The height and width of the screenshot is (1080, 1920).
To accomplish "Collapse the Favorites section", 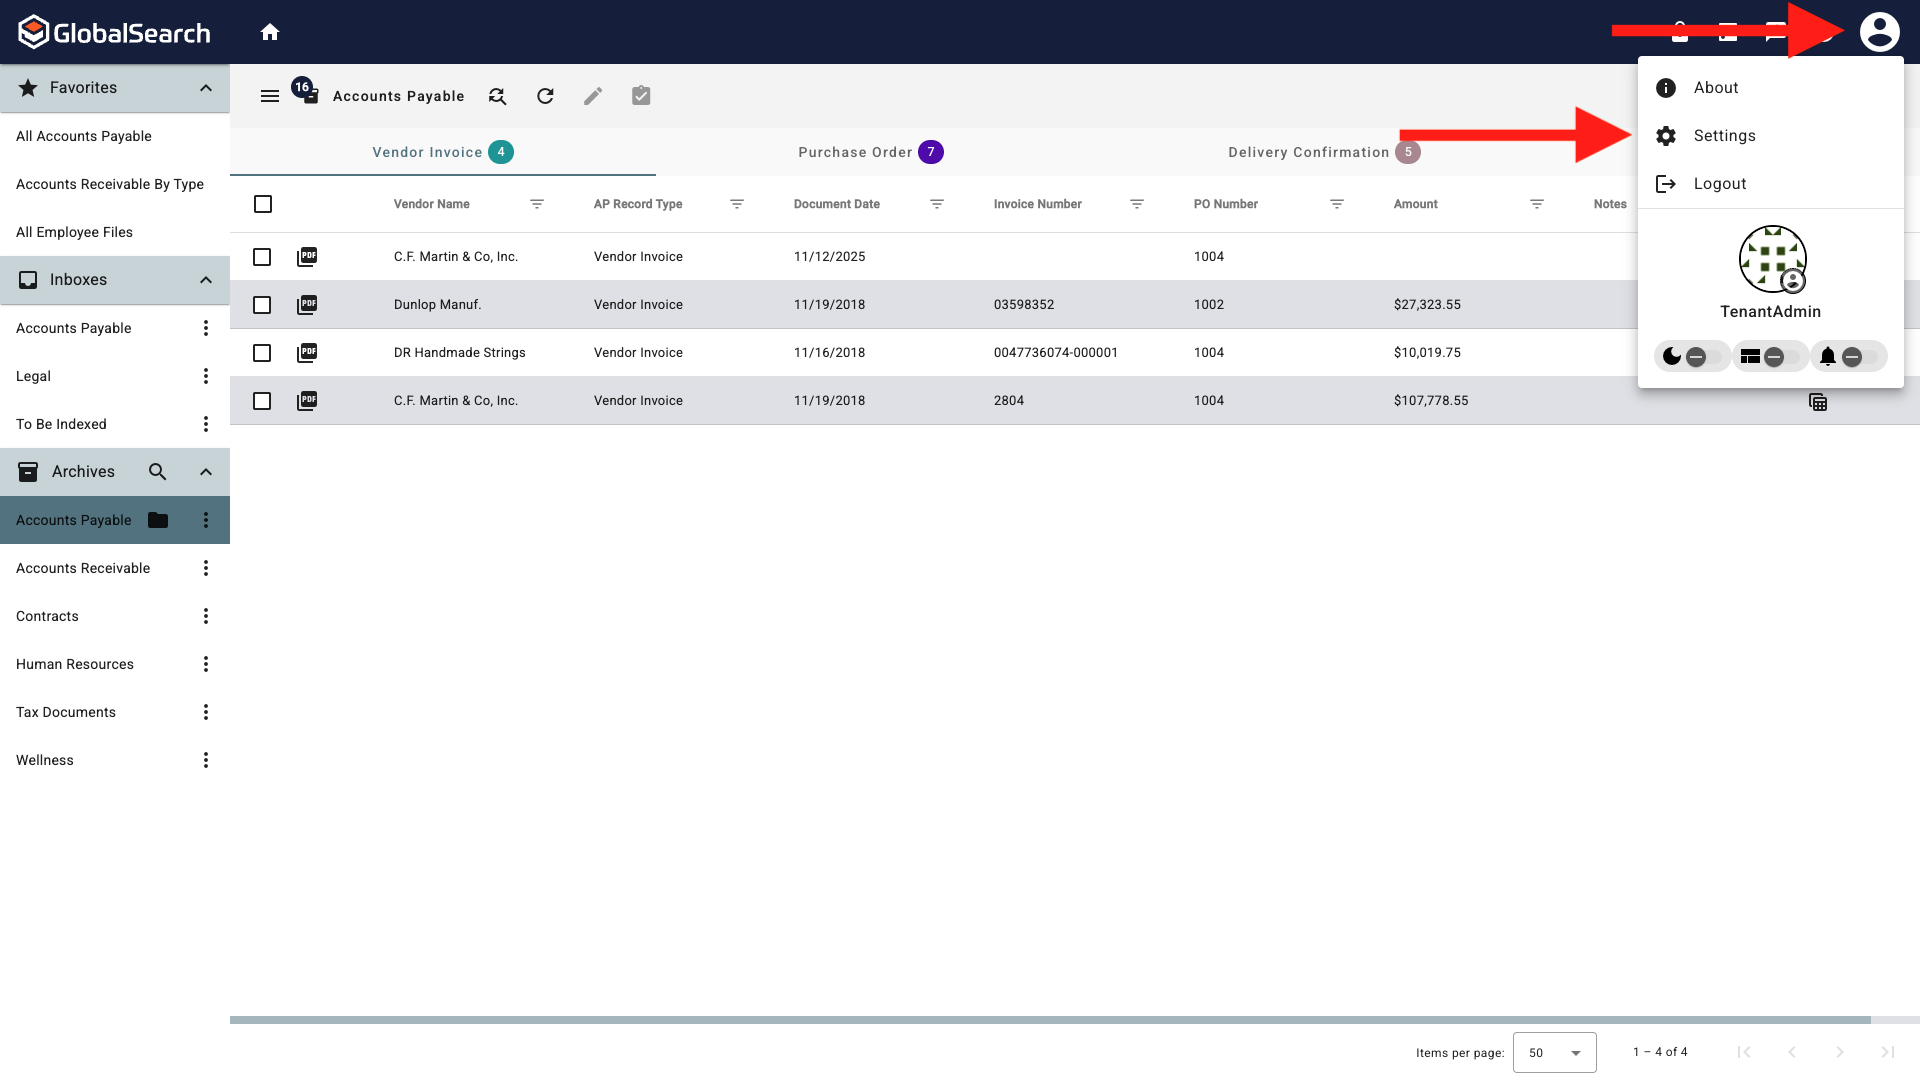I will (x=206, y=88).
